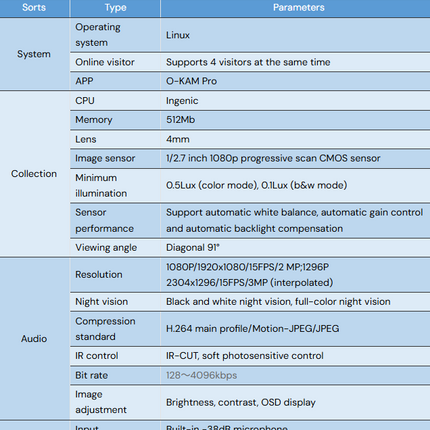430x430 pixels.
Task: Click the Image adjustment parameters cell
Action: [295, 402]
